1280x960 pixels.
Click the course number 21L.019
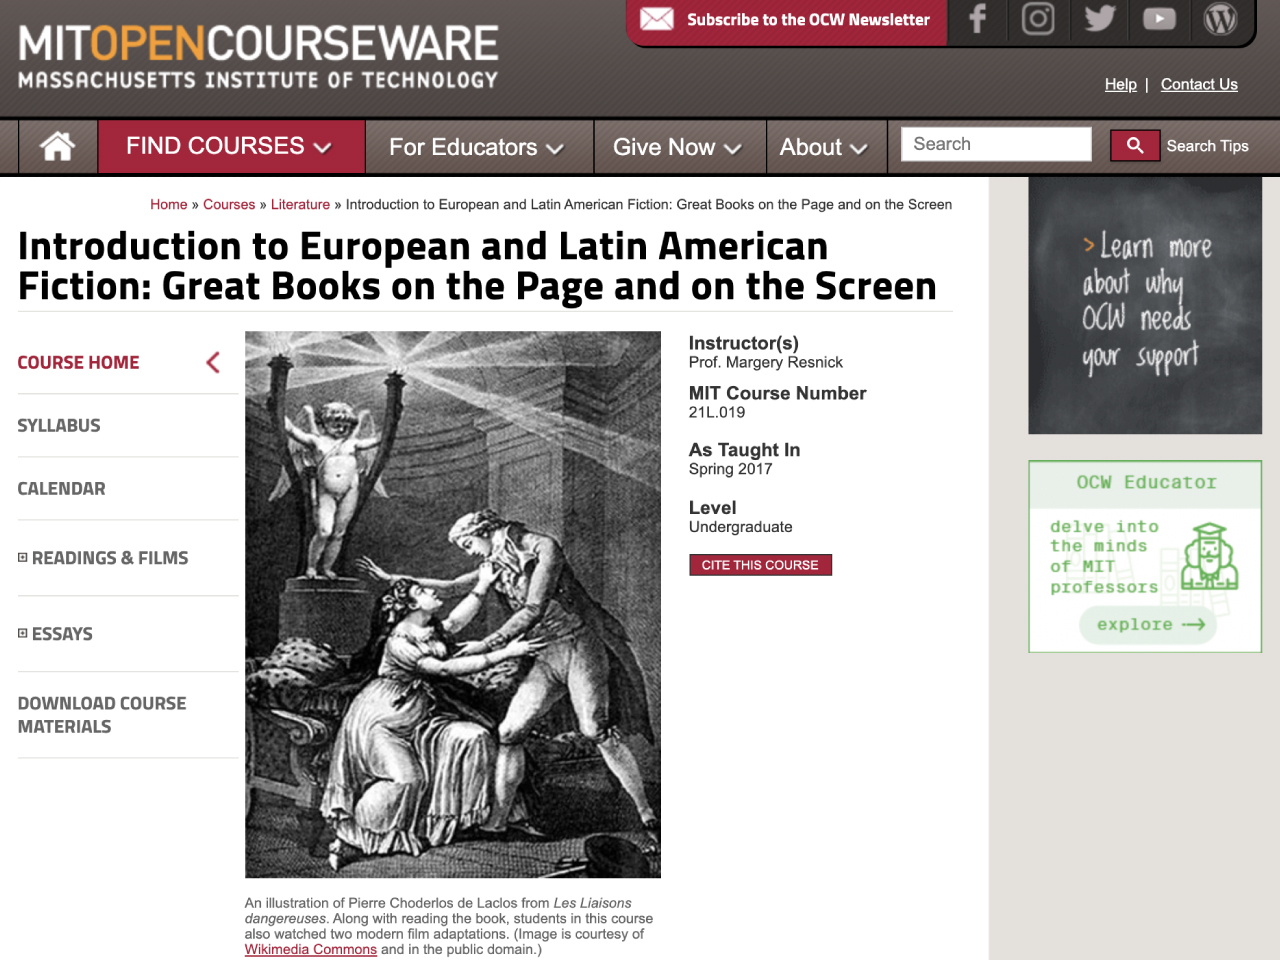tap(717, 412)
